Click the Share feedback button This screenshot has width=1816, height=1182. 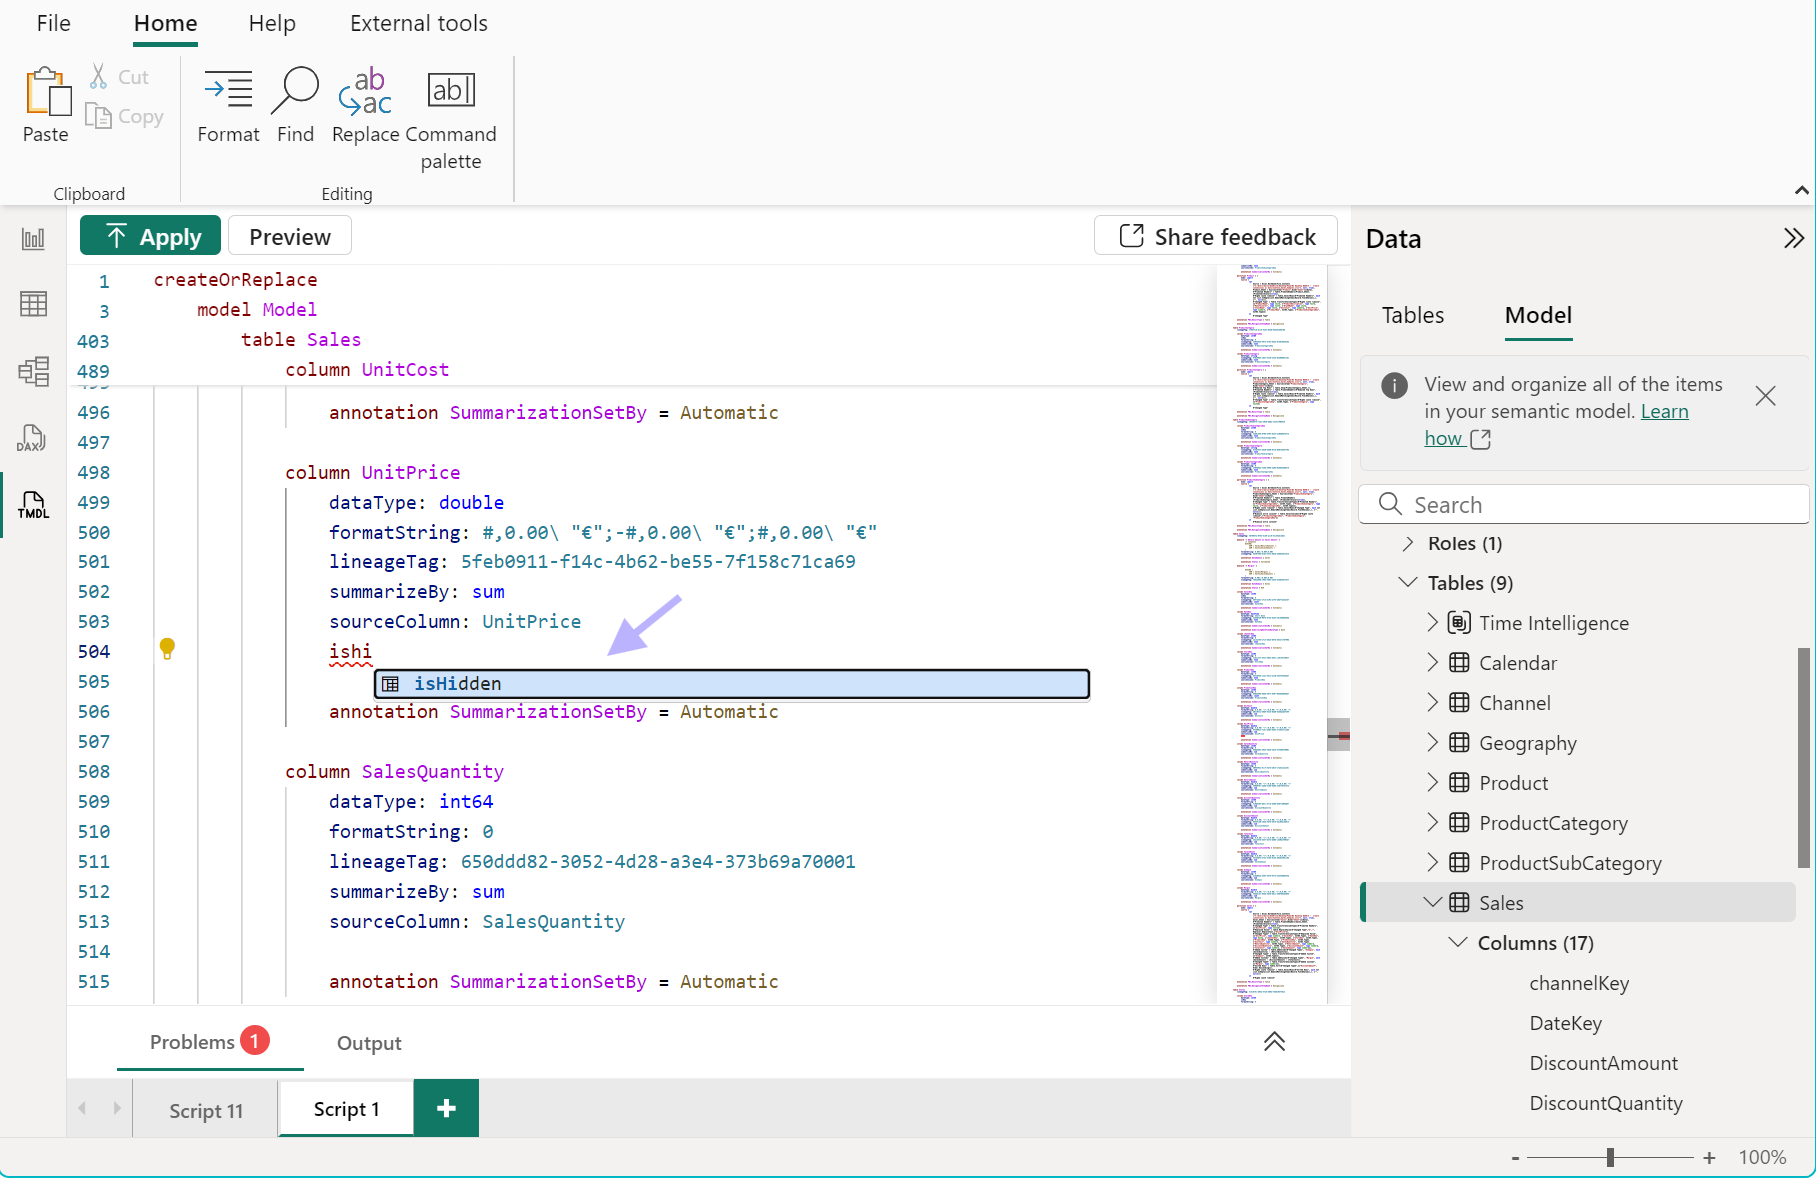point(1216,236)
